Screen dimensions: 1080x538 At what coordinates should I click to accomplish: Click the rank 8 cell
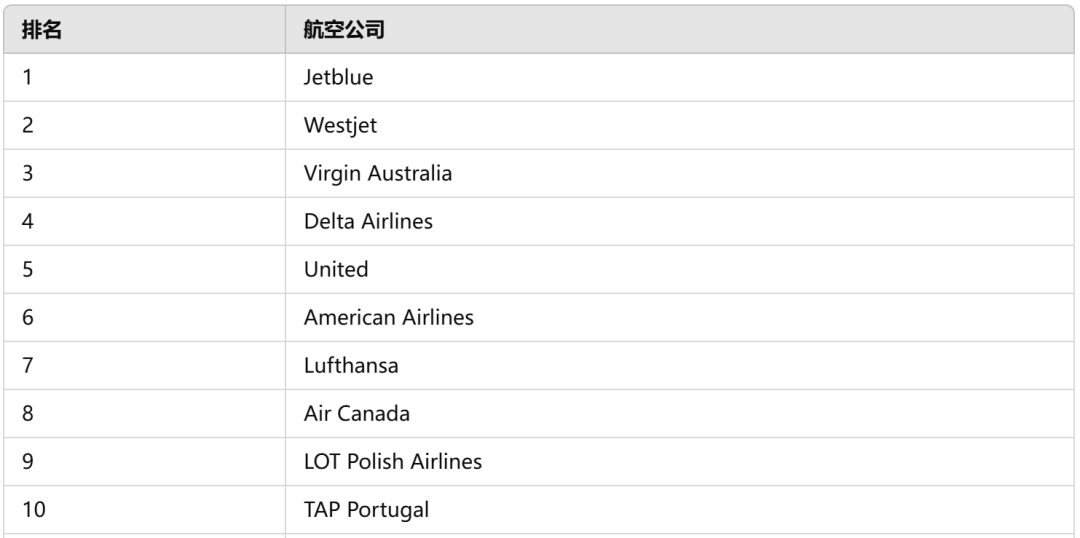[144, 414]
